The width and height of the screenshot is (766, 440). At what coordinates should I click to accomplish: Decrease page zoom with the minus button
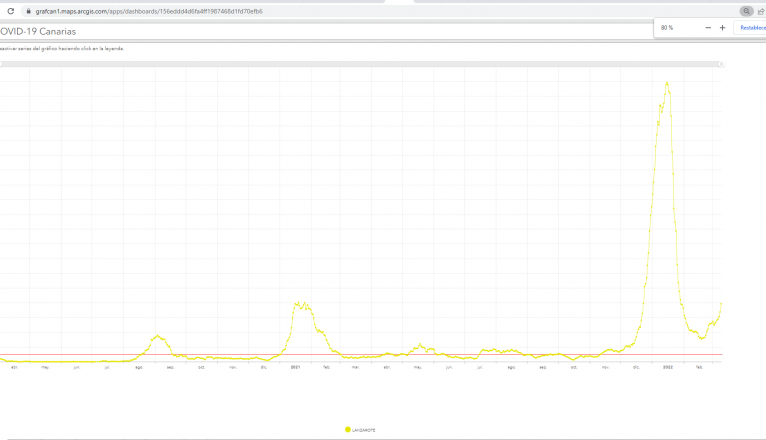coord(708,28)
